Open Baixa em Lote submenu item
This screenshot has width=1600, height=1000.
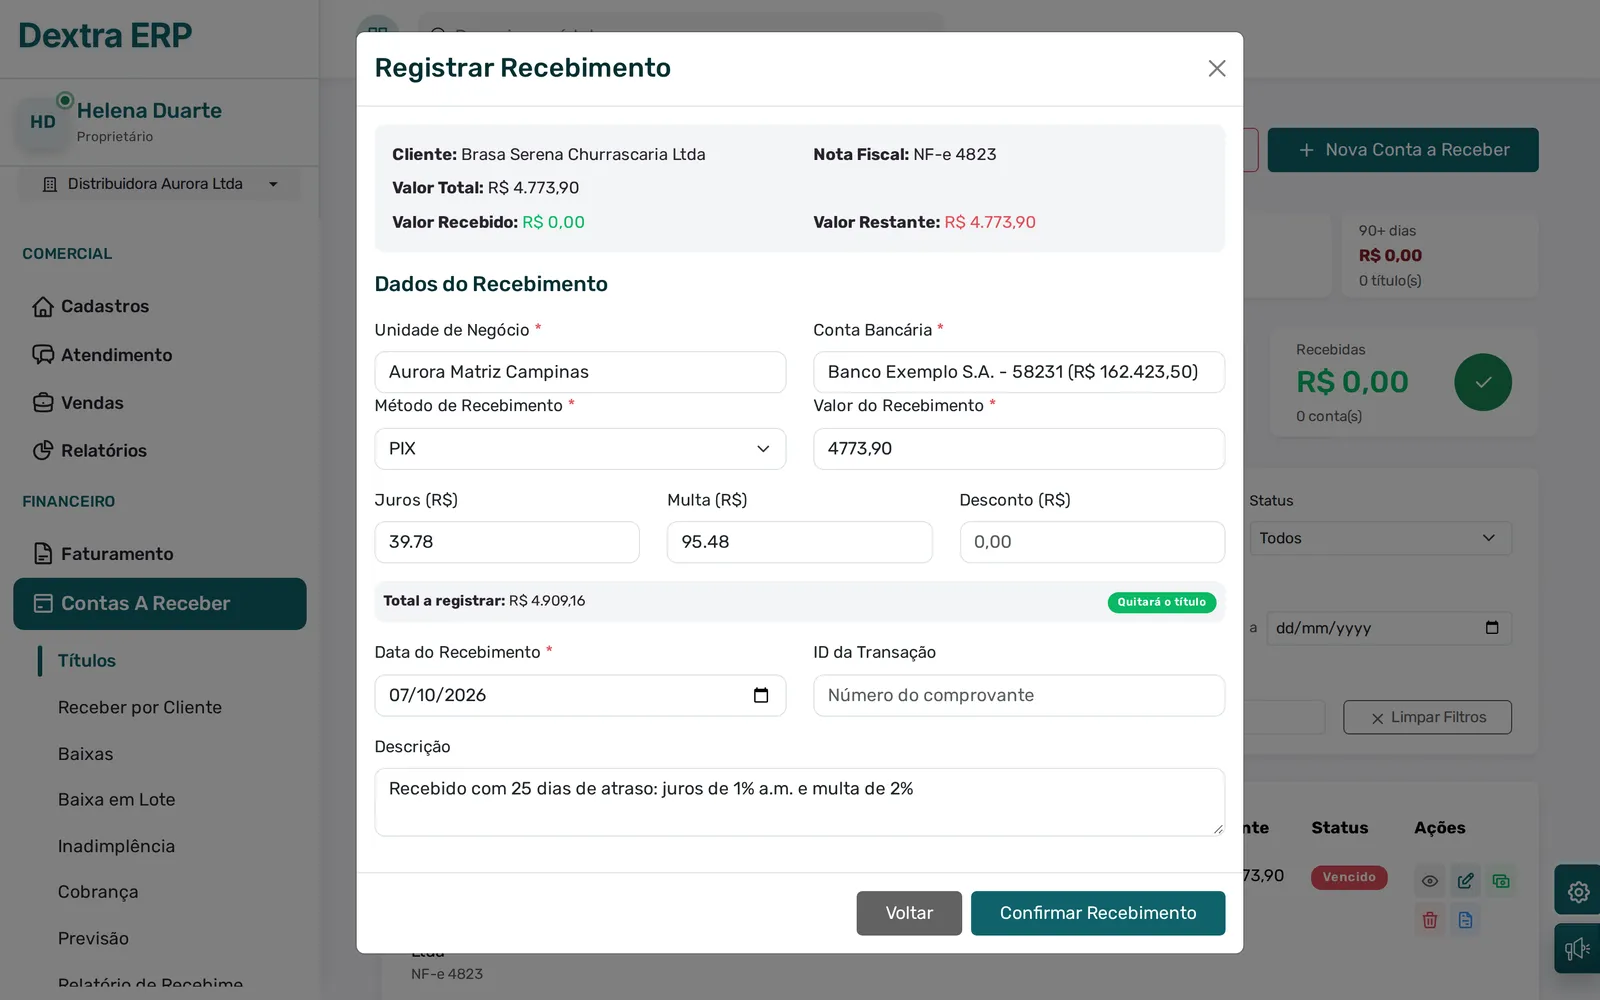coord(117,800)
